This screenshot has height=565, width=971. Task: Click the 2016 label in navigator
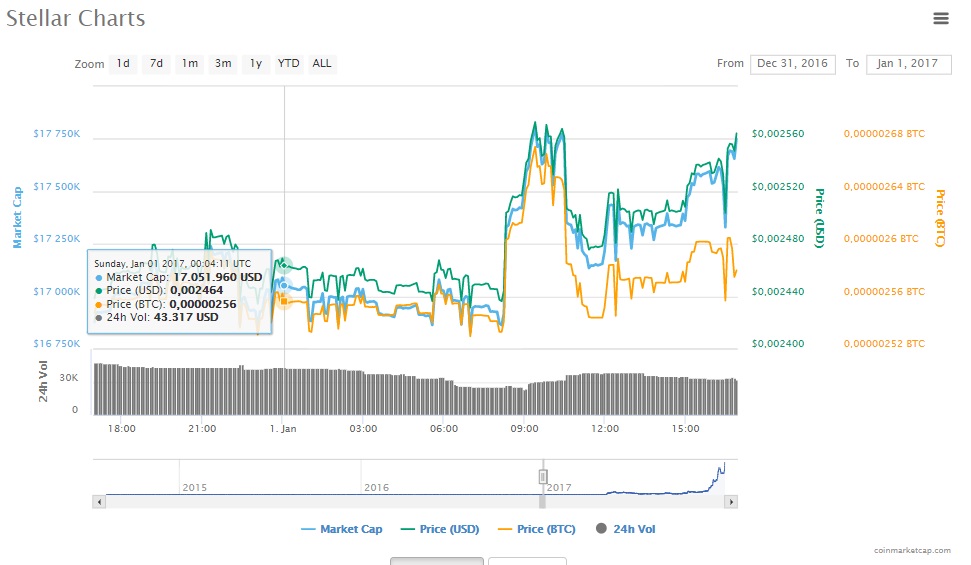tap(377, 488)
